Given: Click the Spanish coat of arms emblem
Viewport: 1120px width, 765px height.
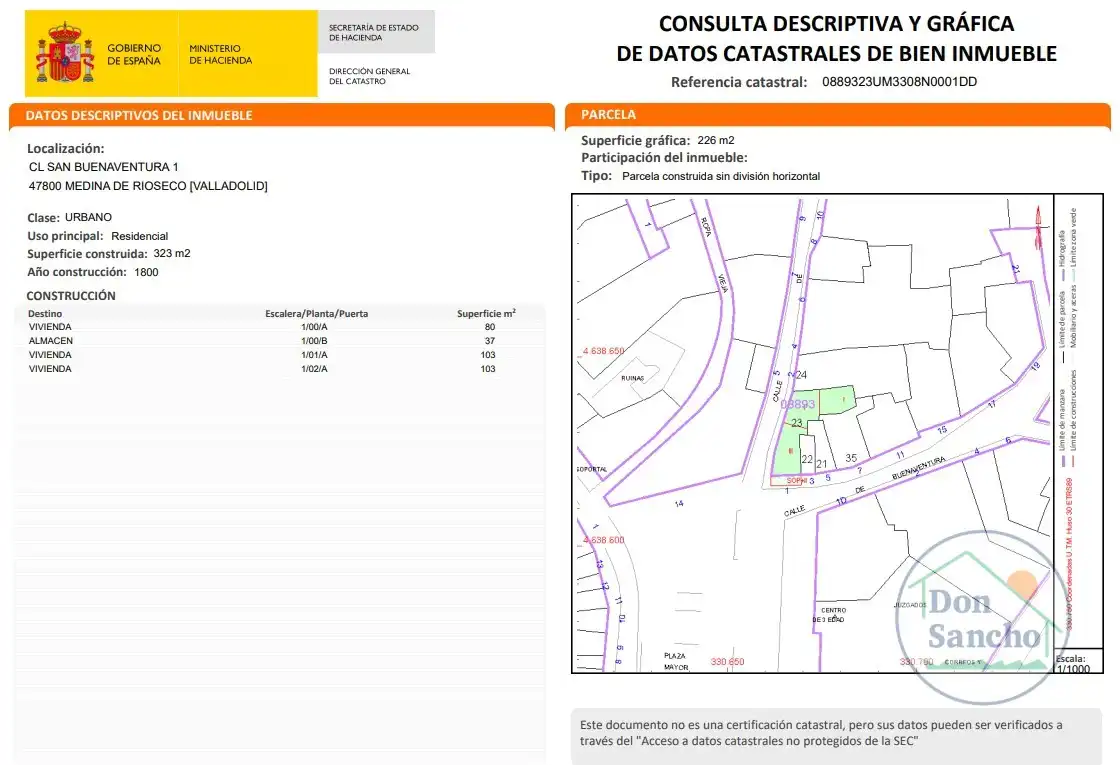Looking at the screenshot, I should [65, 52].
